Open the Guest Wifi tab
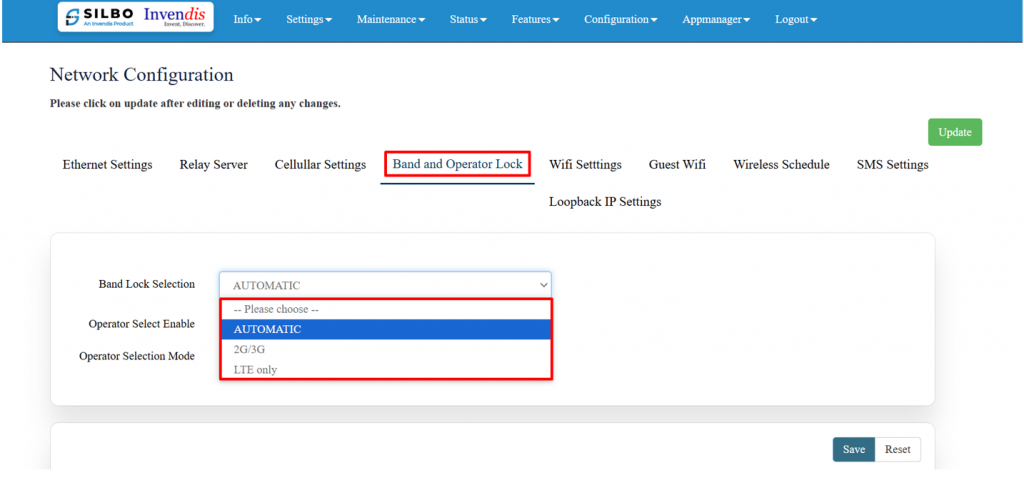The image size is (1024, 478). click(677, 165)
